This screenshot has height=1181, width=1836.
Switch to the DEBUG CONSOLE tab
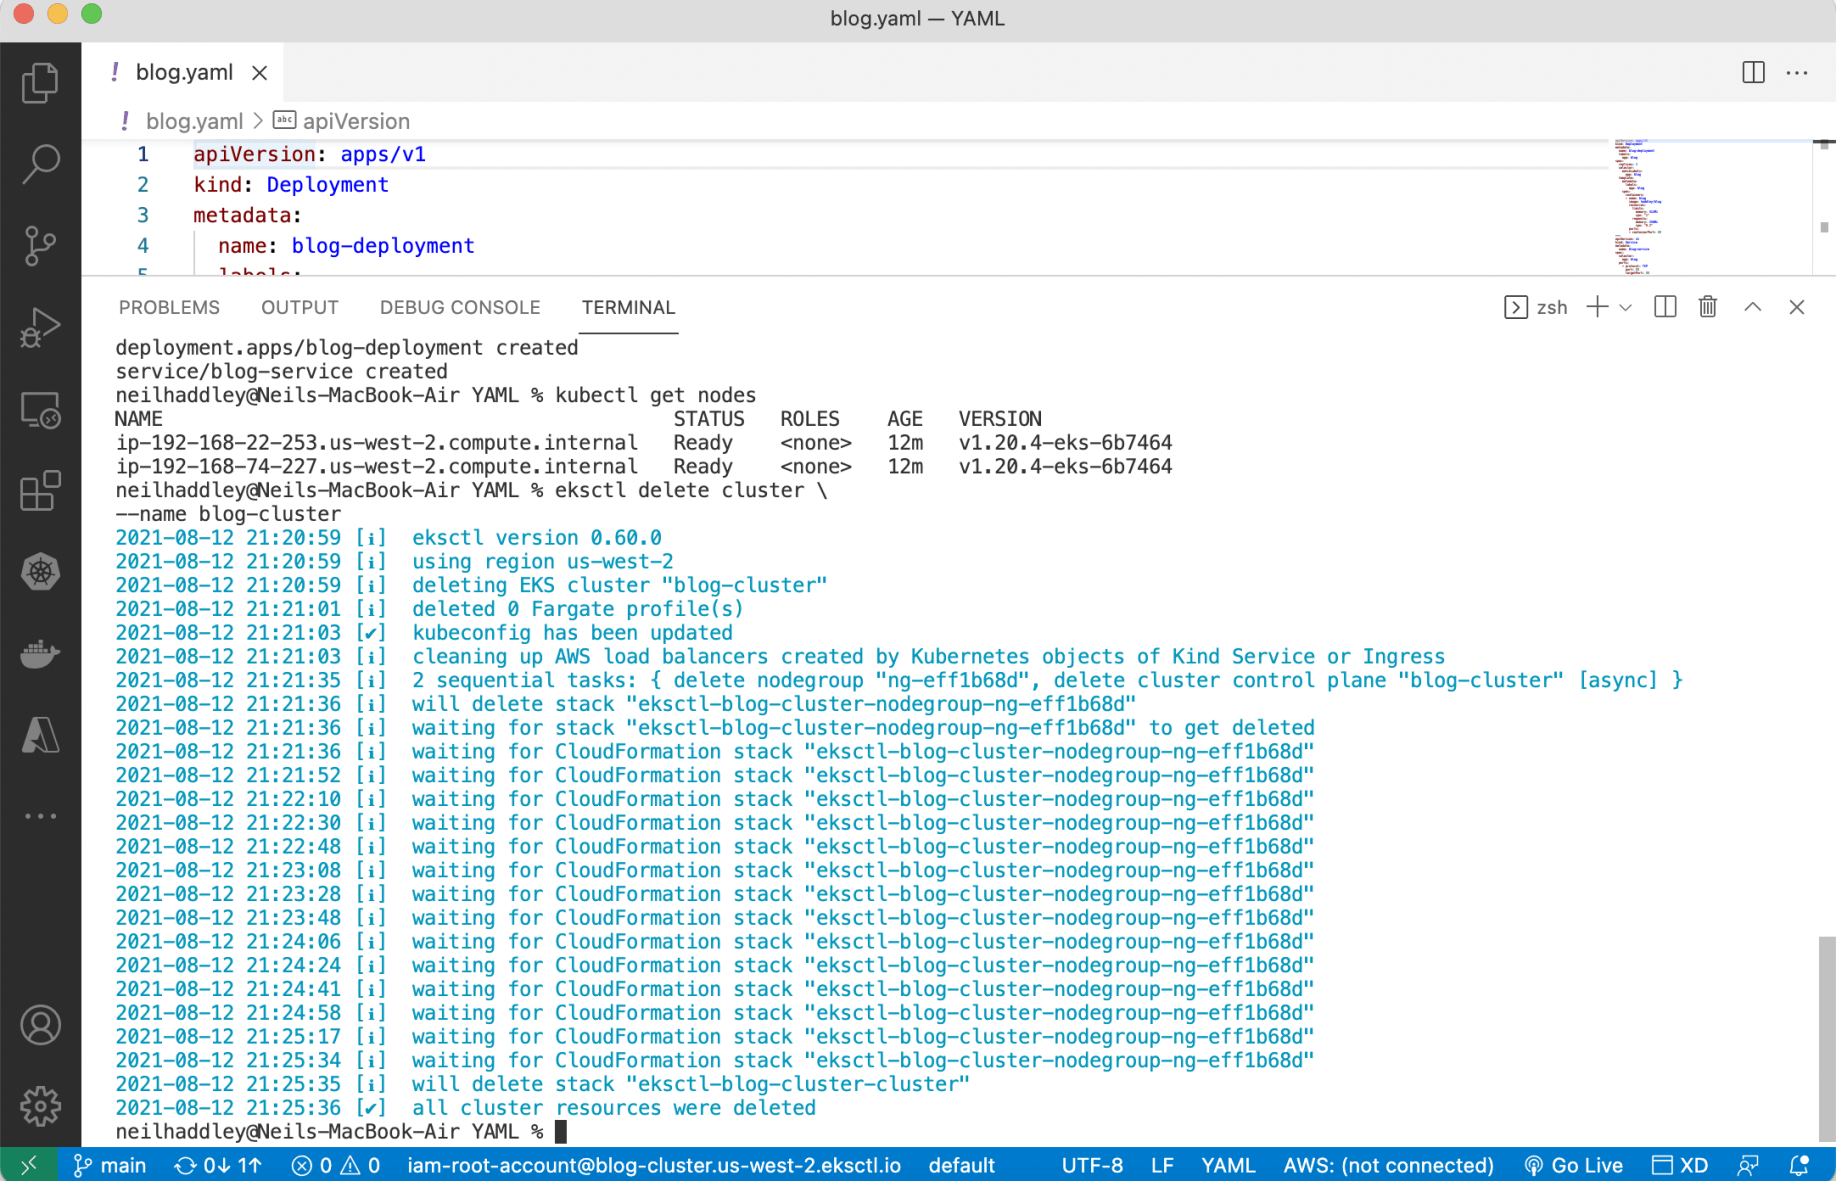[x=459, y=307]
